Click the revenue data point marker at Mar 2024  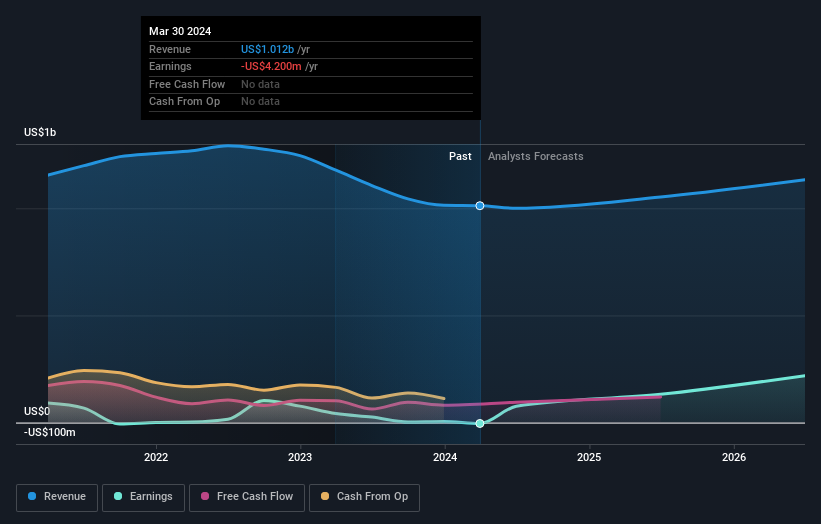pyautogui.click(x=480, y=206)
